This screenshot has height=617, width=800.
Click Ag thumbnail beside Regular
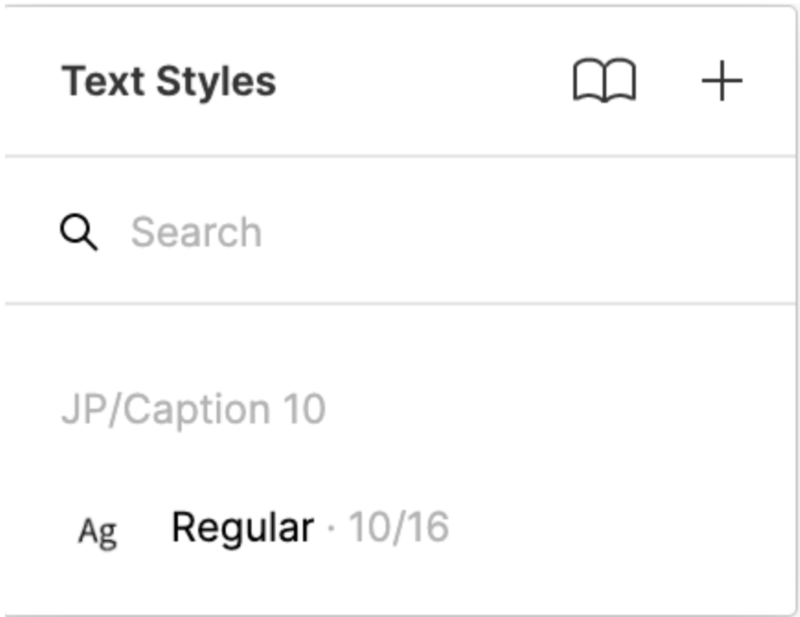(x=98, y=530)
